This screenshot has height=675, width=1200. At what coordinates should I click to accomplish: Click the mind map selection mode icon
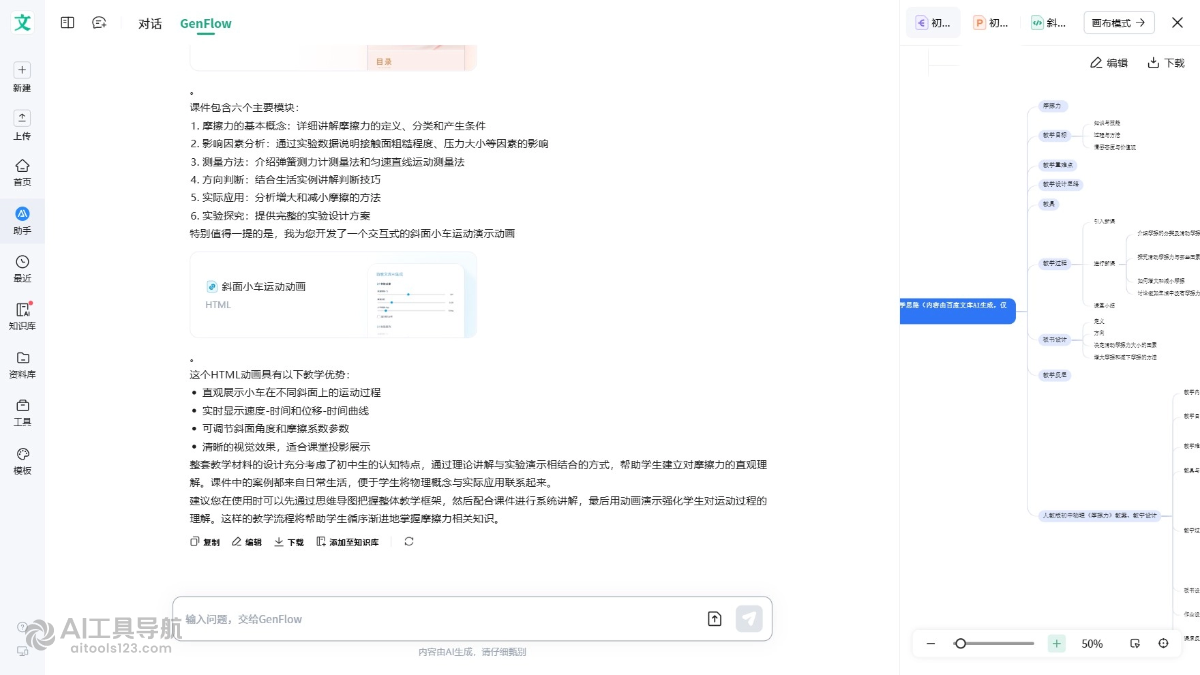point(1135,644)
